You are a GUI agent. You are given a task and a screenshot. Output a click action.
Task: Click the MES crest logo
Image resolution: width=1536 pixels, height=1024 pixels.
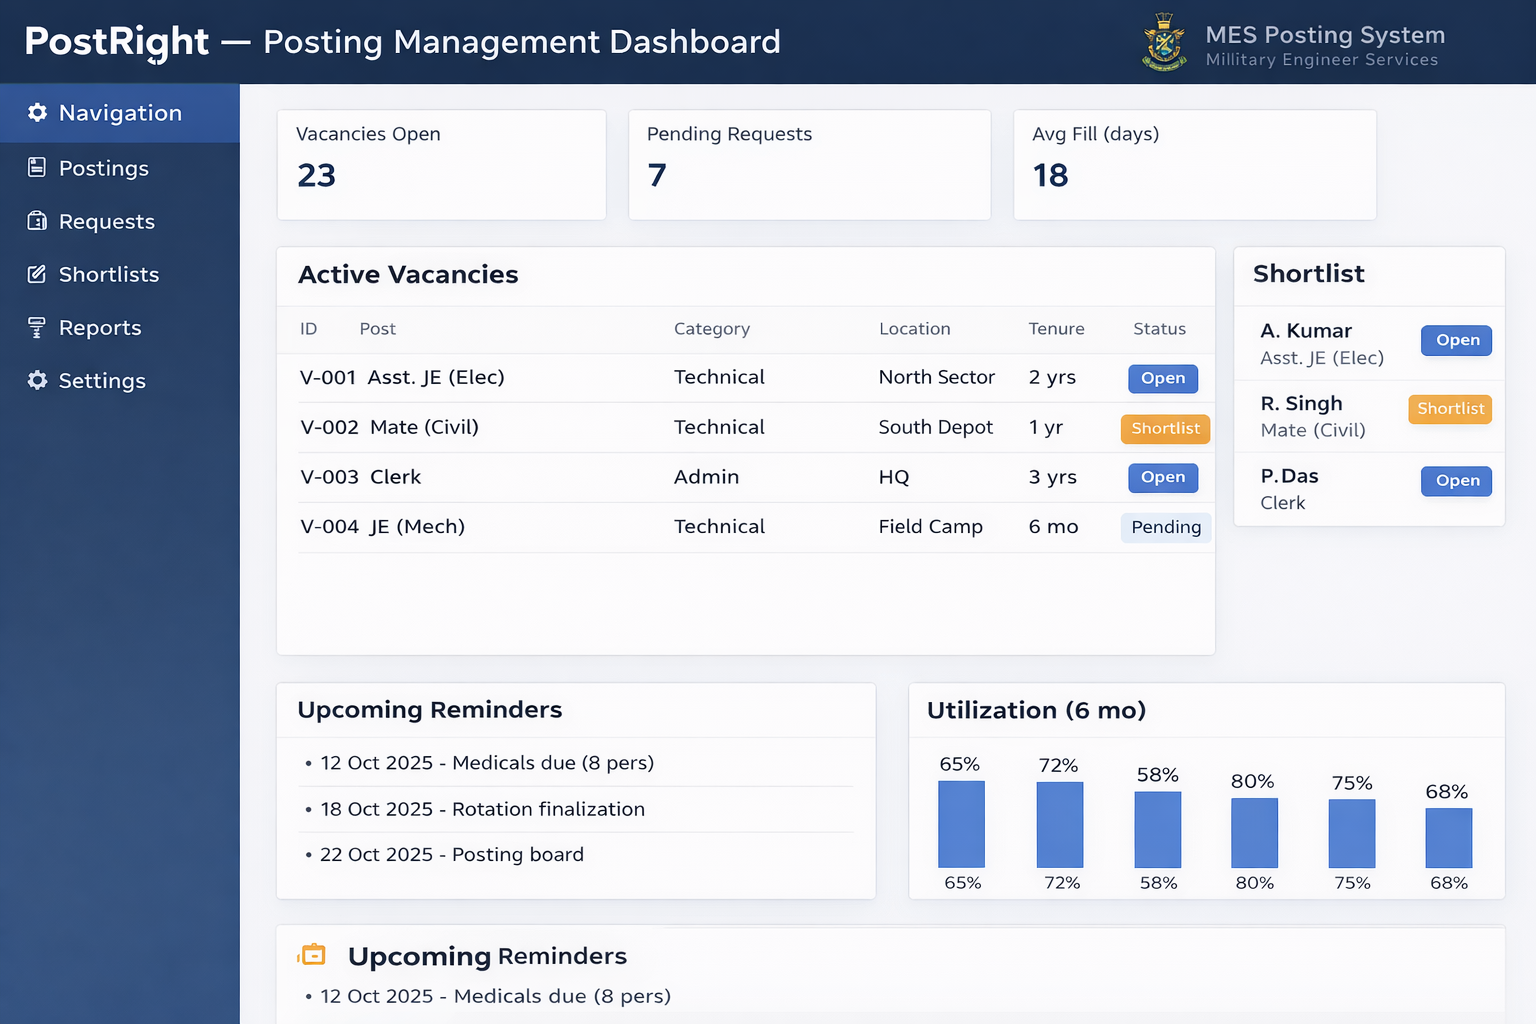point(1163,41)
